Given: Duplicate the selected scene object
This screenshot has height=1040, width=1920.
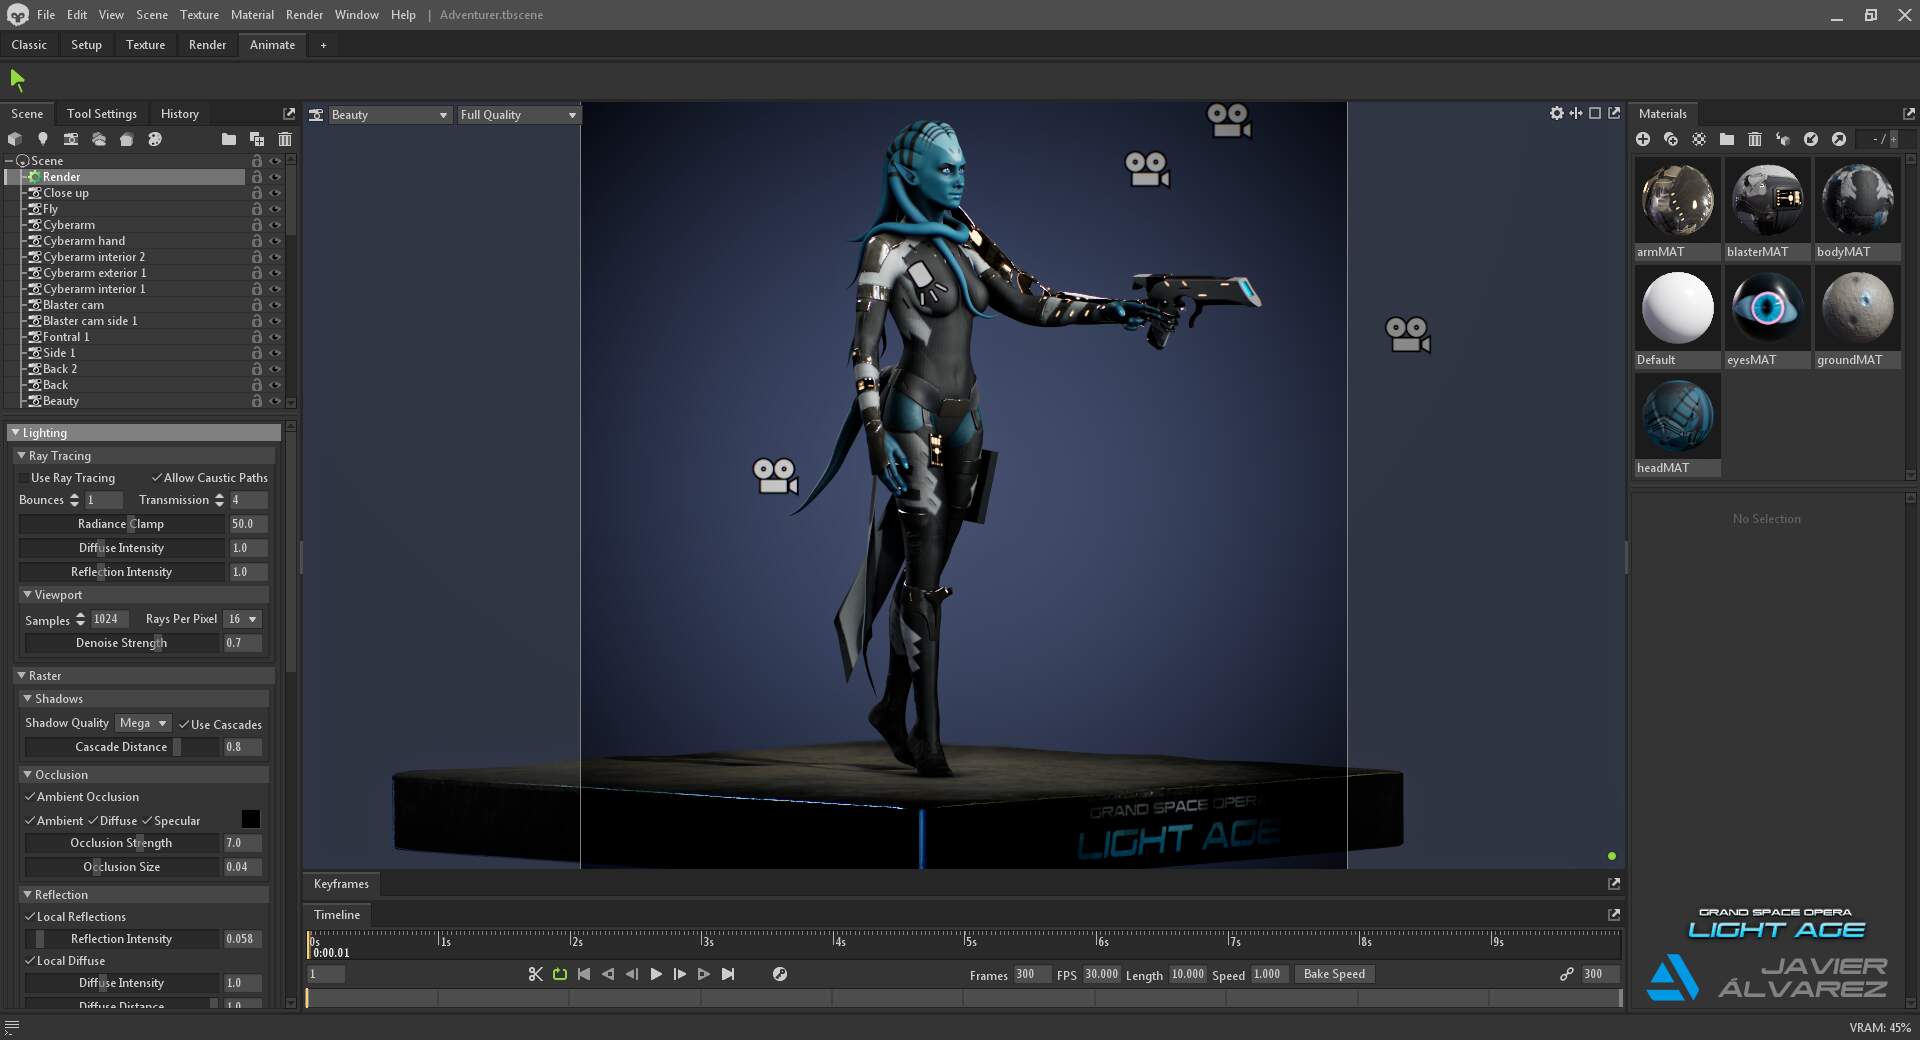Looking at the screenshot, I should [x=257, y=139].
